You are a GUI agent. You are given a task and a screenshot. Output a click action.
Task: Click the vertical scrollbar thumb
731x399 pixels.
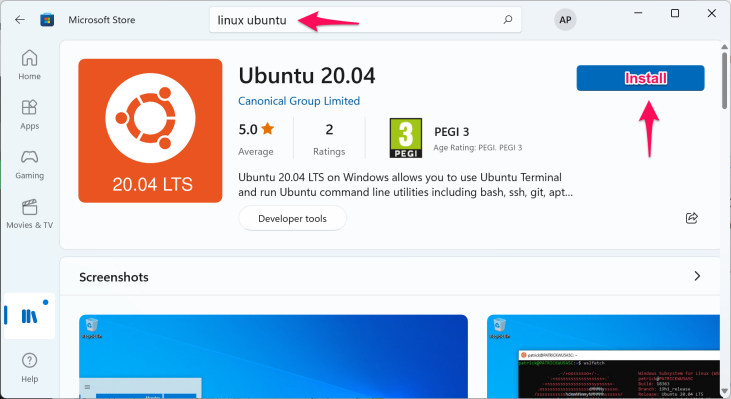pyautogui.click(x=724, y=80)
